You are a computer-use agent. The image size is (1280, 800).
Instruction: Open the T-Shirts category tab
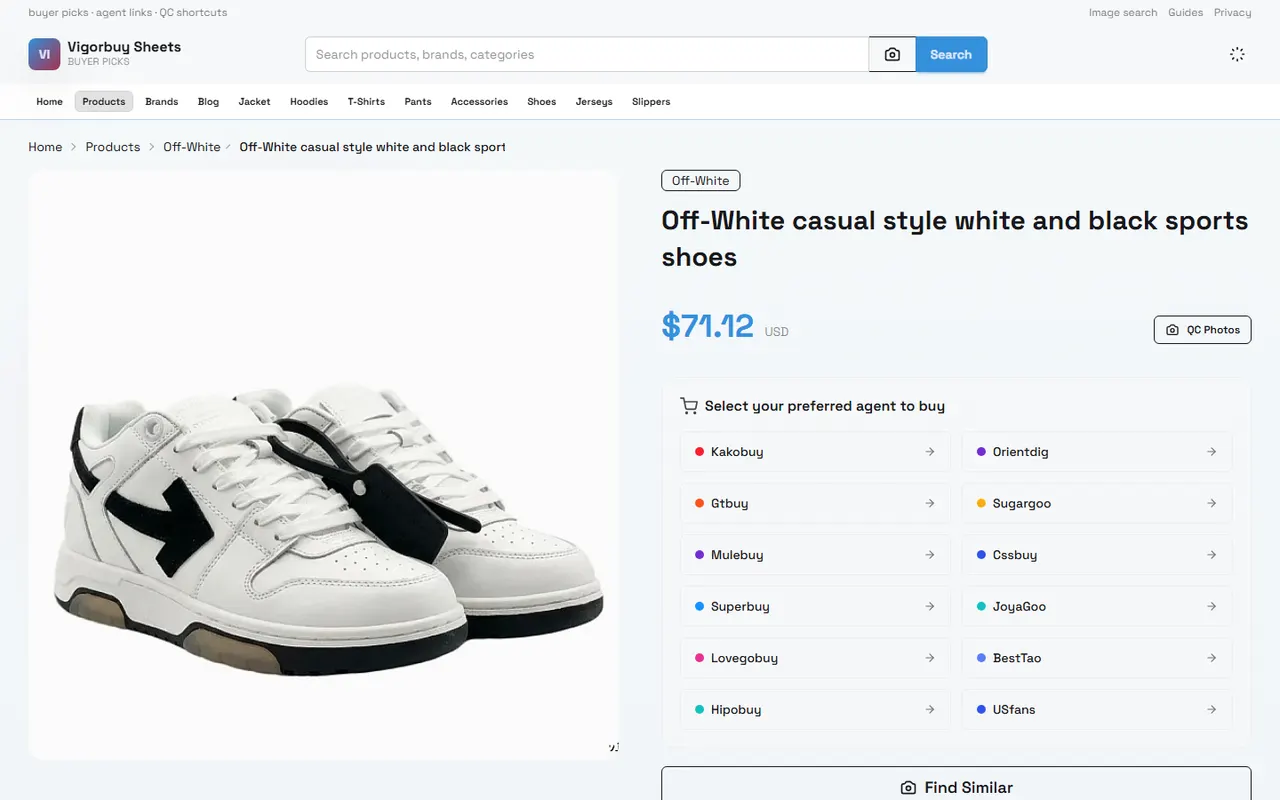coord(366,101)
